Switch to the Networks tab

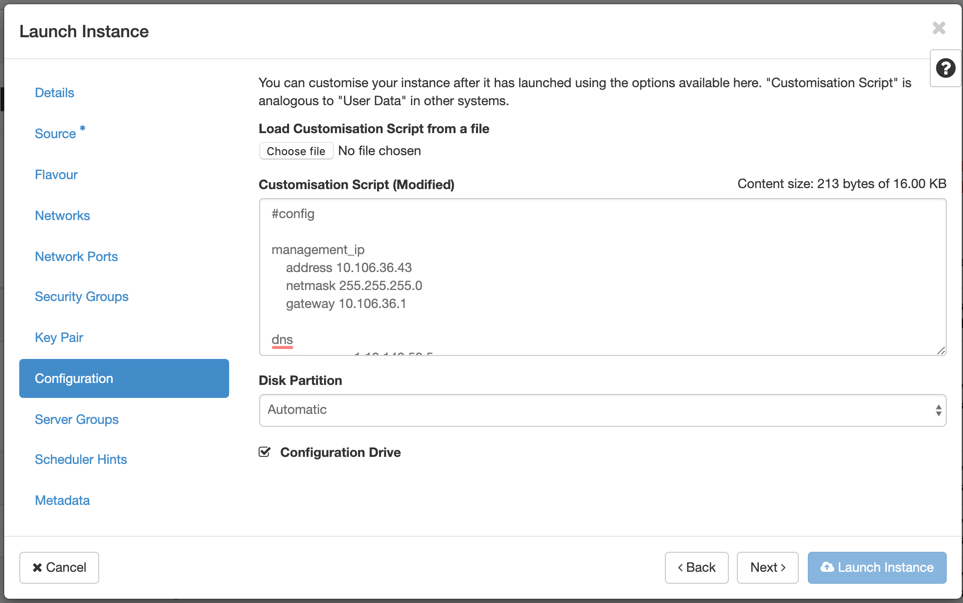(63, 216)
